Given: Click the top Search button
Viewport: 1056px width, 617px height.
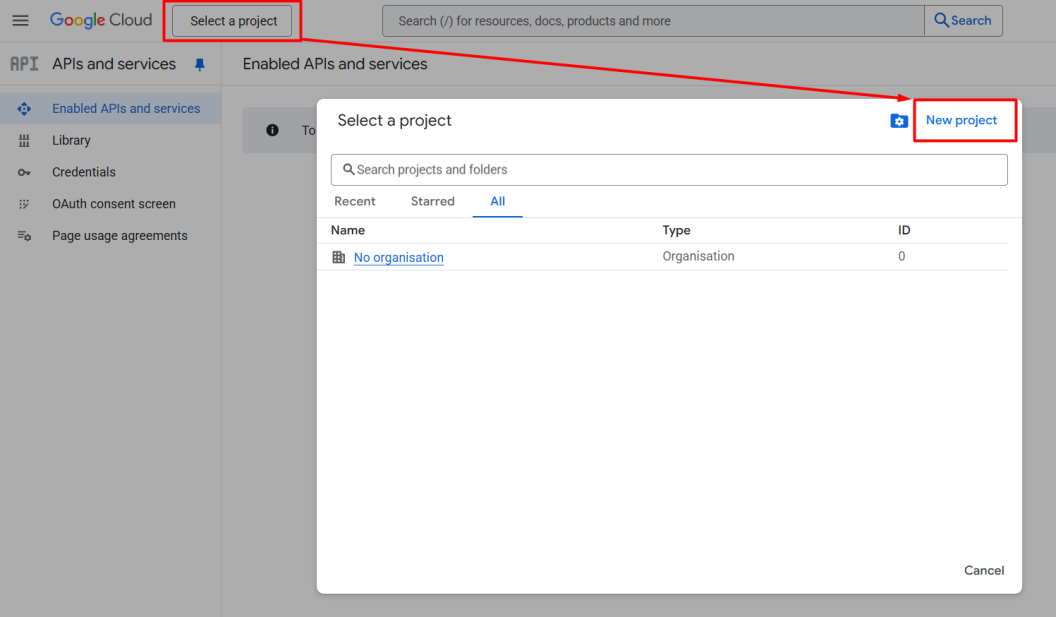Looking at the screenshot, I should pyautogui.click(x=963, y=21).
